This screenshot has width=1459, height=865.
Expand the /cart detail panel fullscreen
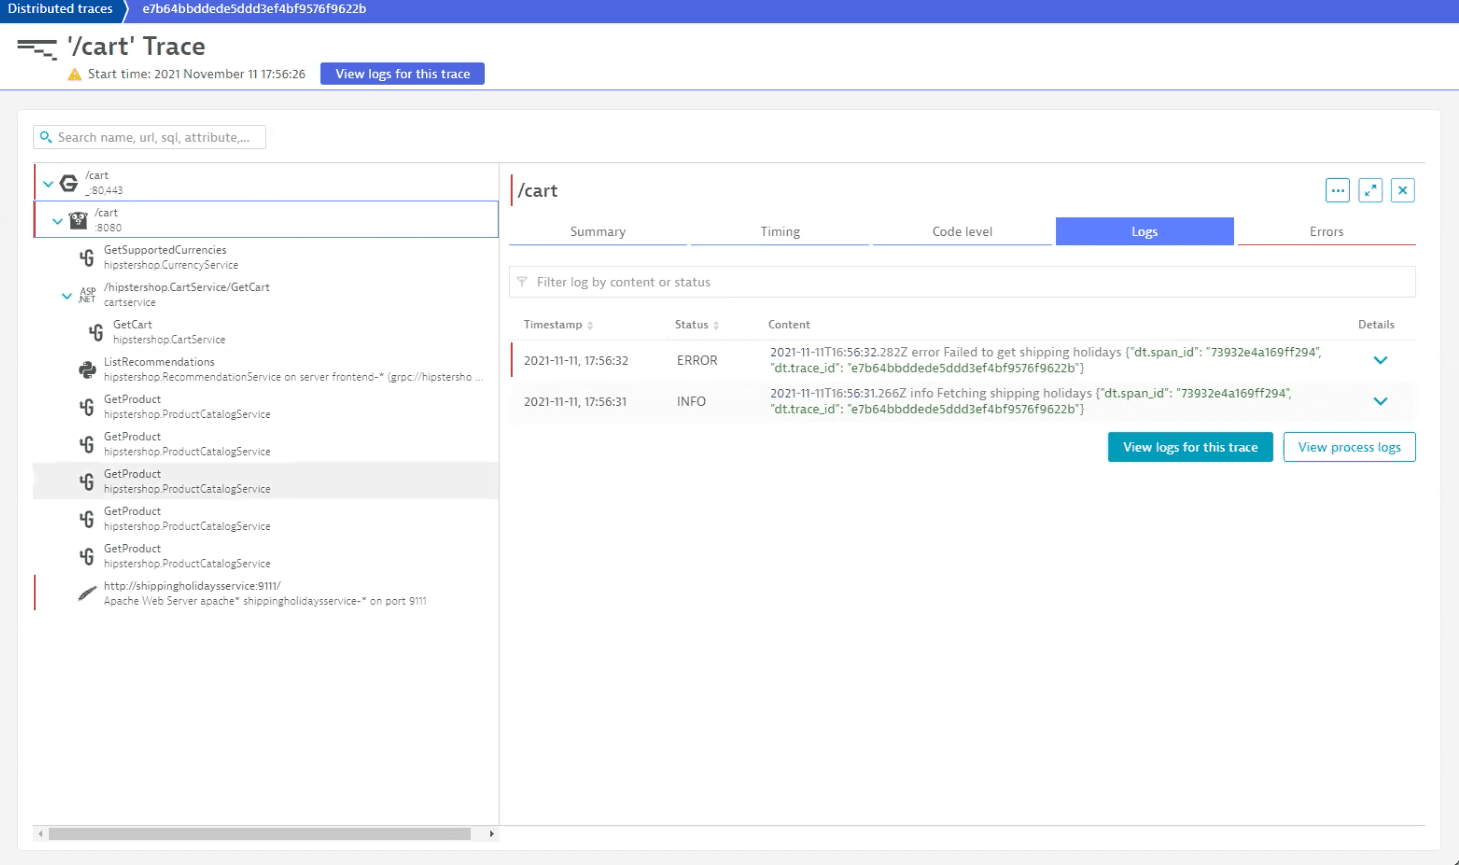pyautogui.click(x=1370, y=190)
